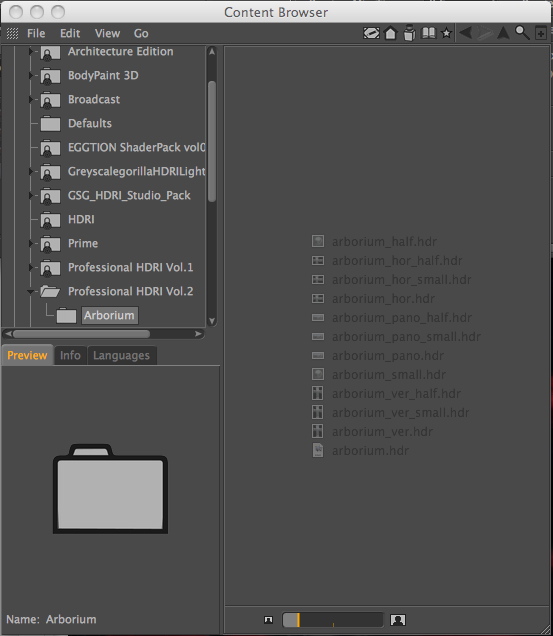Select the arborium_hor_half.hdr file icon
Viewport: 553px width, 636px height.
pyautogui.click(x=318, y=260)
